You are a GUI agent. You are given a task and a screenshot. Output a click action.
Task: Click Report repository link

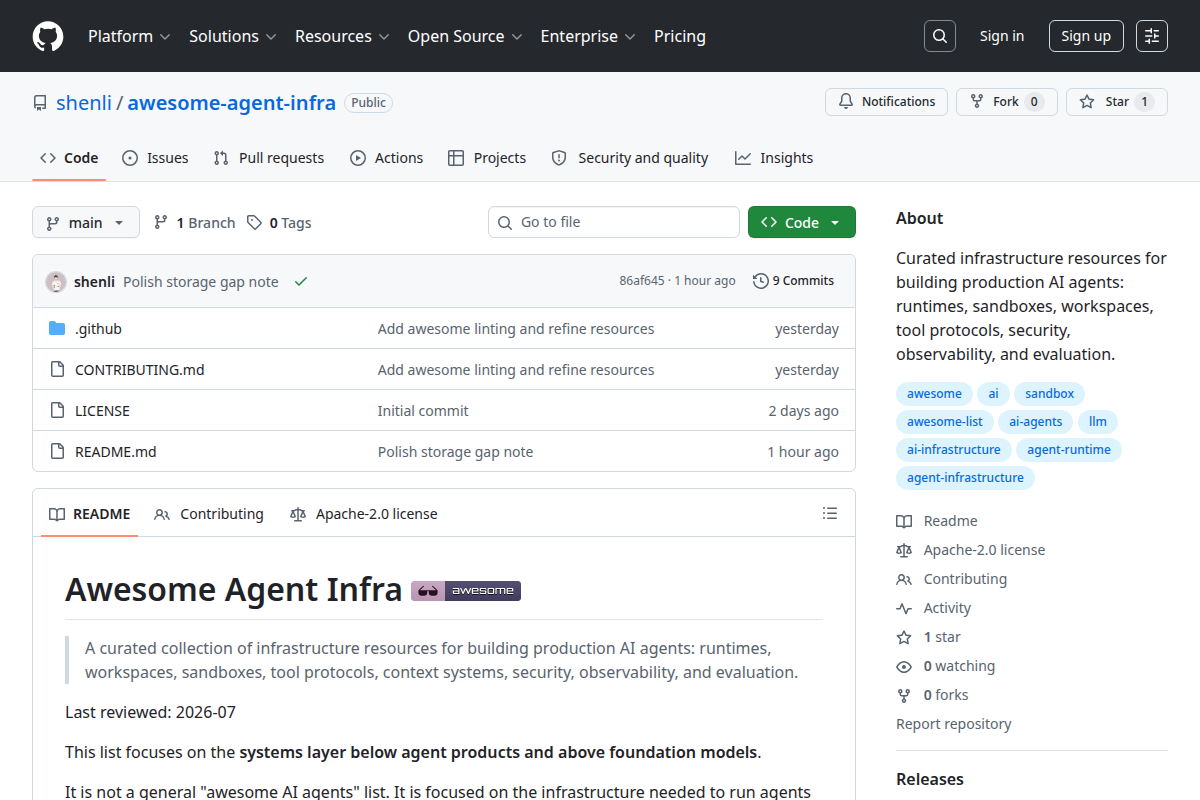point(954,724)
